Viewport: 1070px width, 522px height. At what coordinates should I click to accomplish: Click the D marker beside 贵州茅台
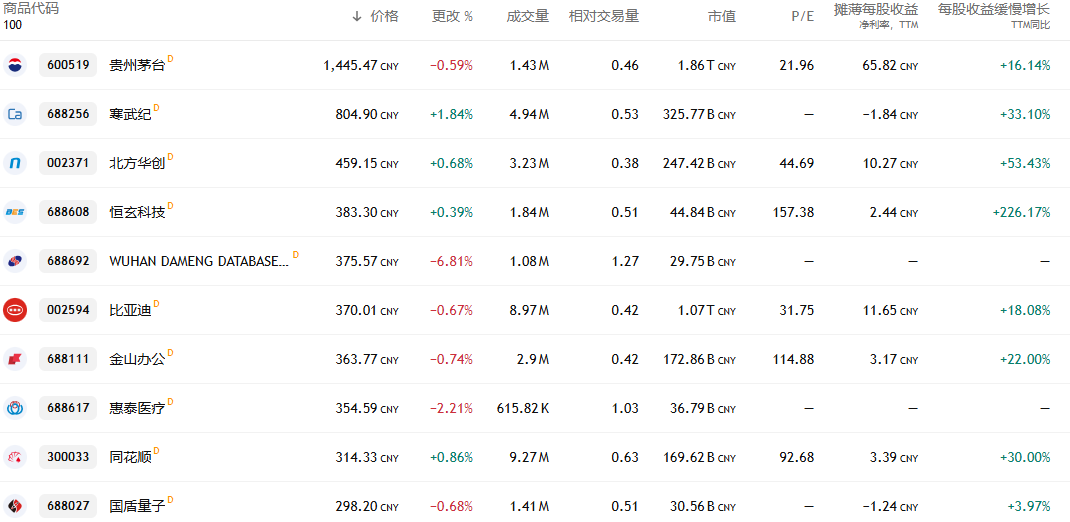click(x=171, y=59)
